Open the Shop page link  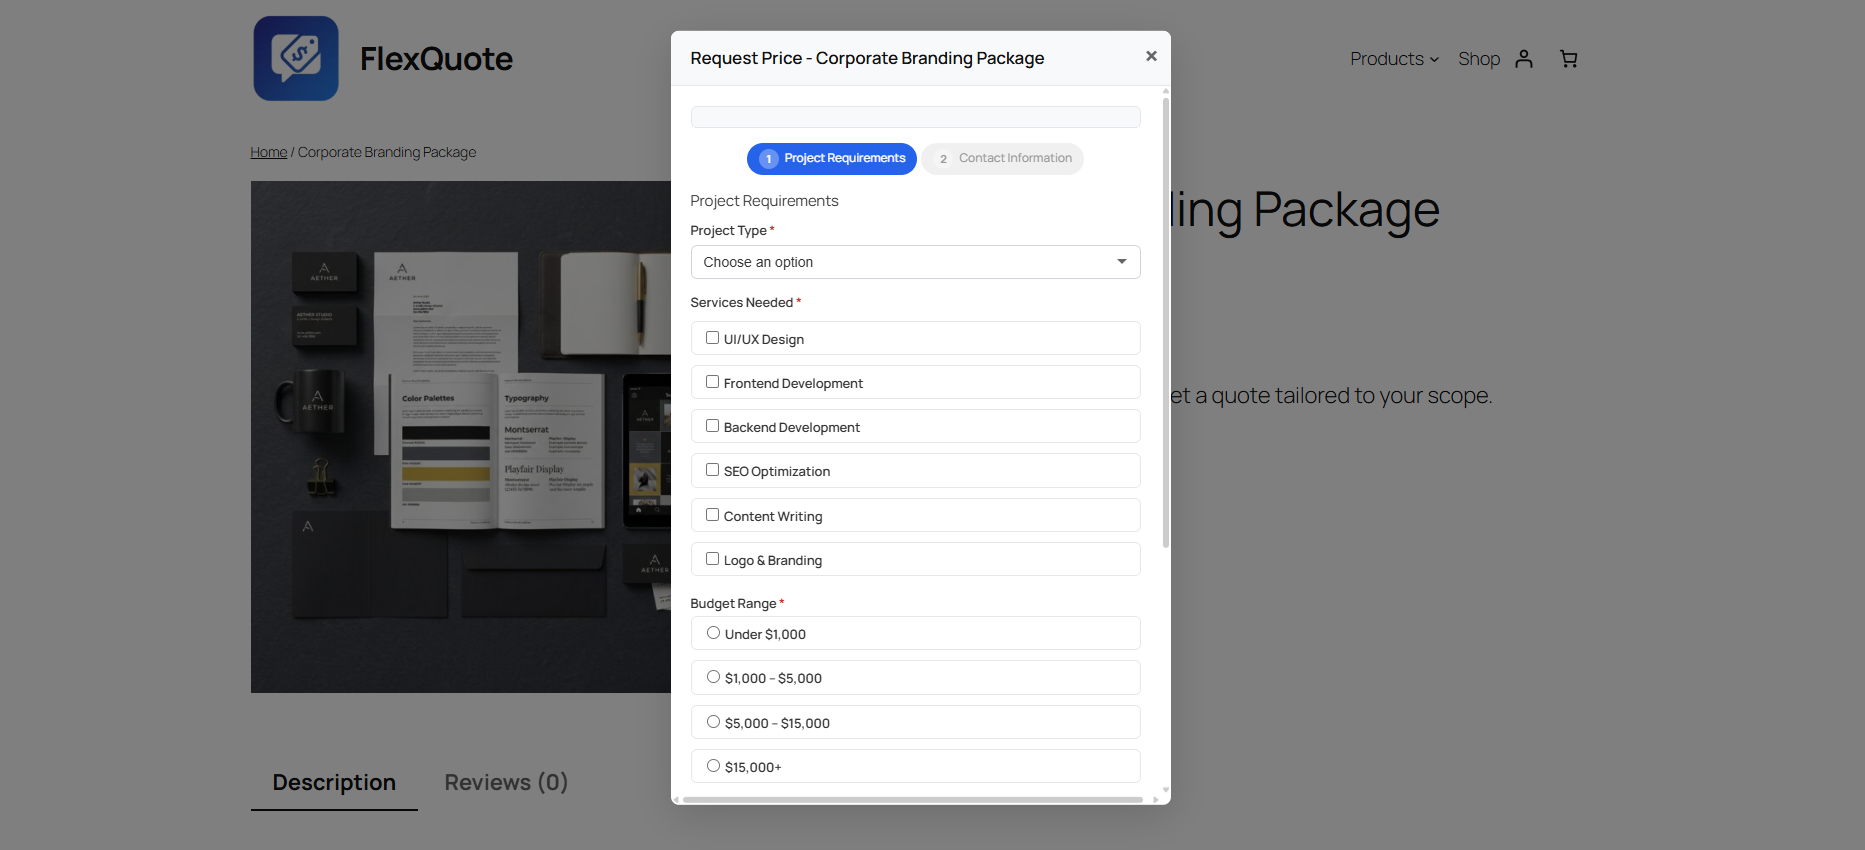pyautogui.click(x=1478, y=59)
